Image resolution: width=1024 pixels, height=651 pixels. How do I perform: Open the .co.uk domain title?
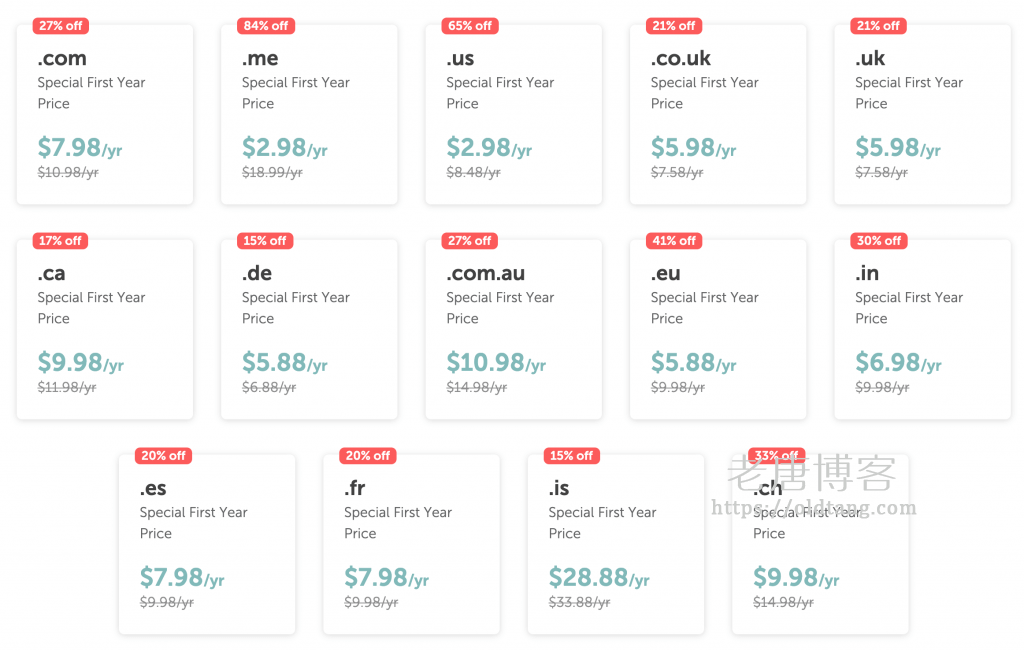point(681,58)
